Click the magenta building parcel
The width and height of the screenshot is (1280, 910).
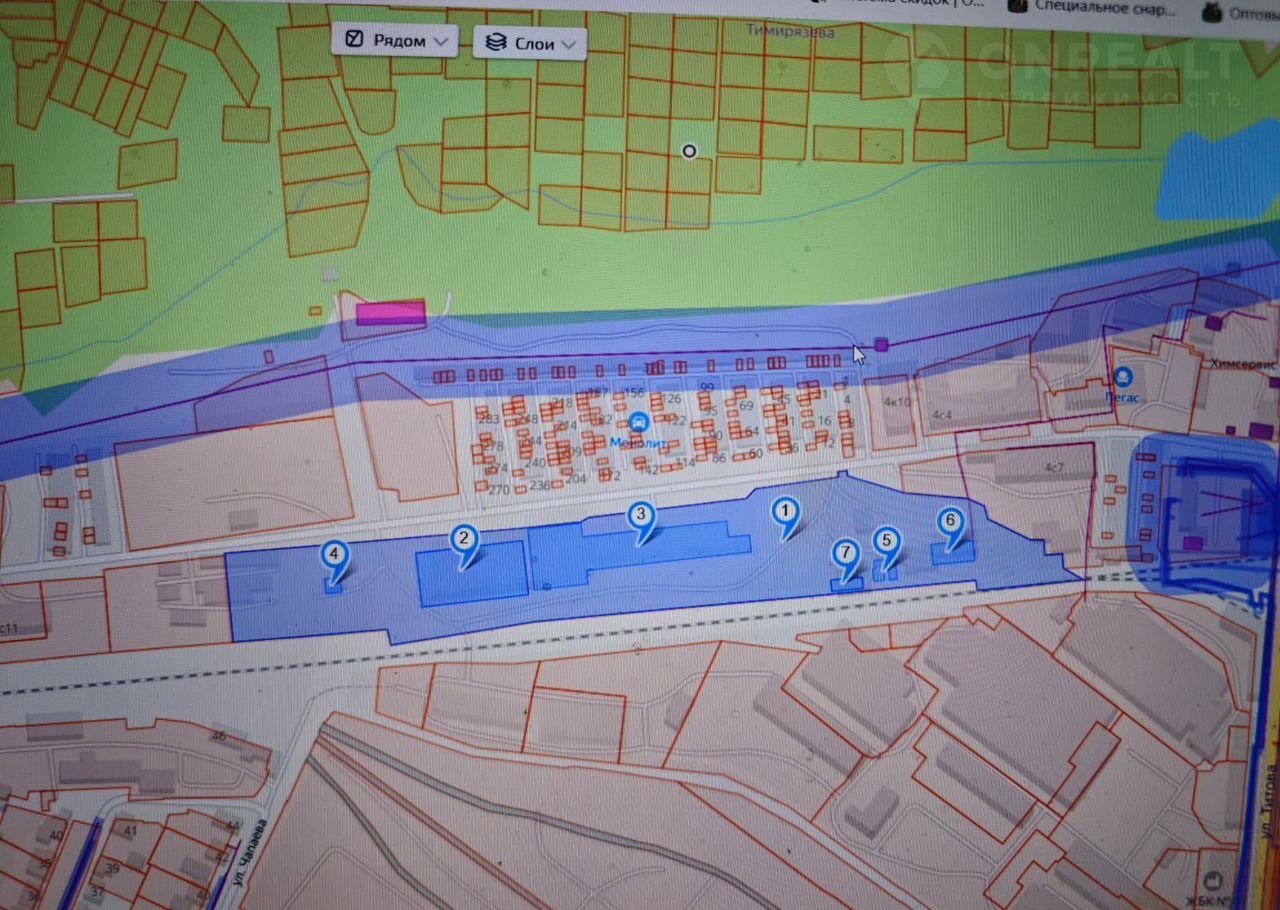(391, 313)
